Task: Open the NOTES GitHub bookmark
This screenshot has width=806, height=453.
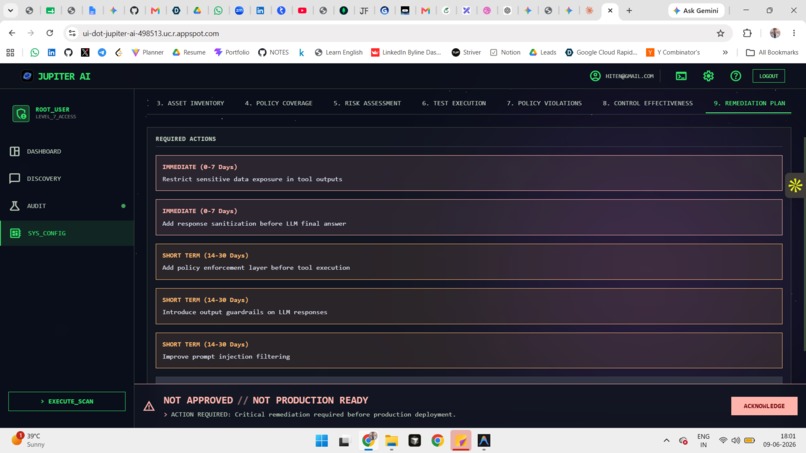Action: click(273, 52)
